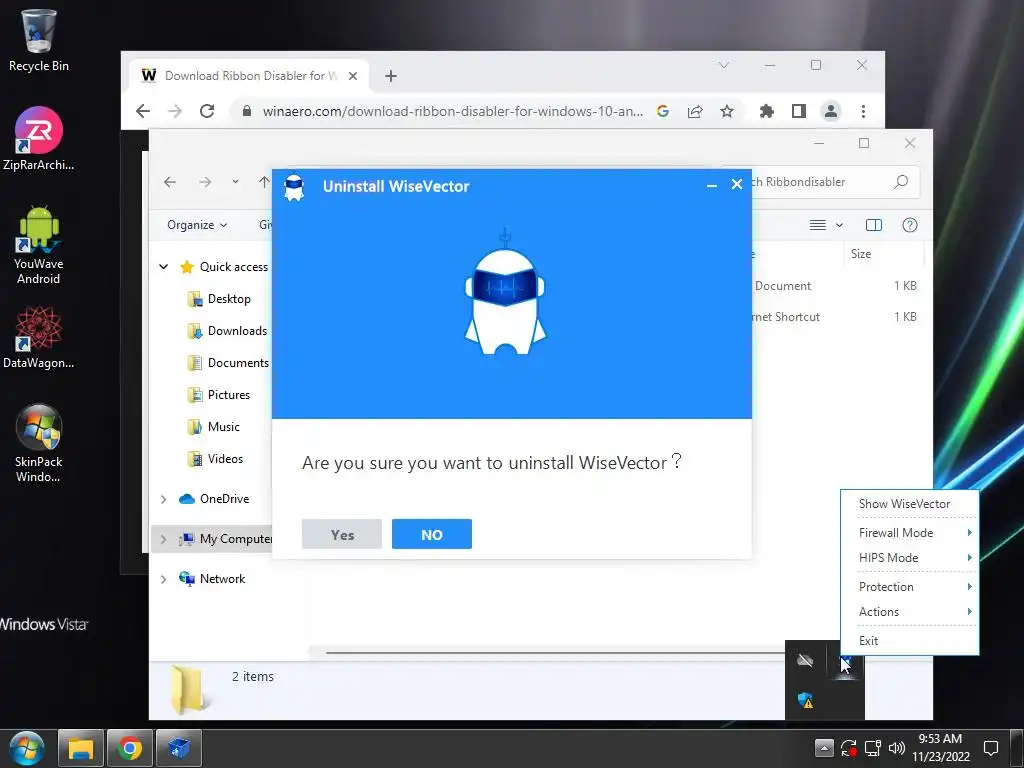Open the Recycle Bin desktop icon
The image size is (1024, 768).
[x=39, y=40]
